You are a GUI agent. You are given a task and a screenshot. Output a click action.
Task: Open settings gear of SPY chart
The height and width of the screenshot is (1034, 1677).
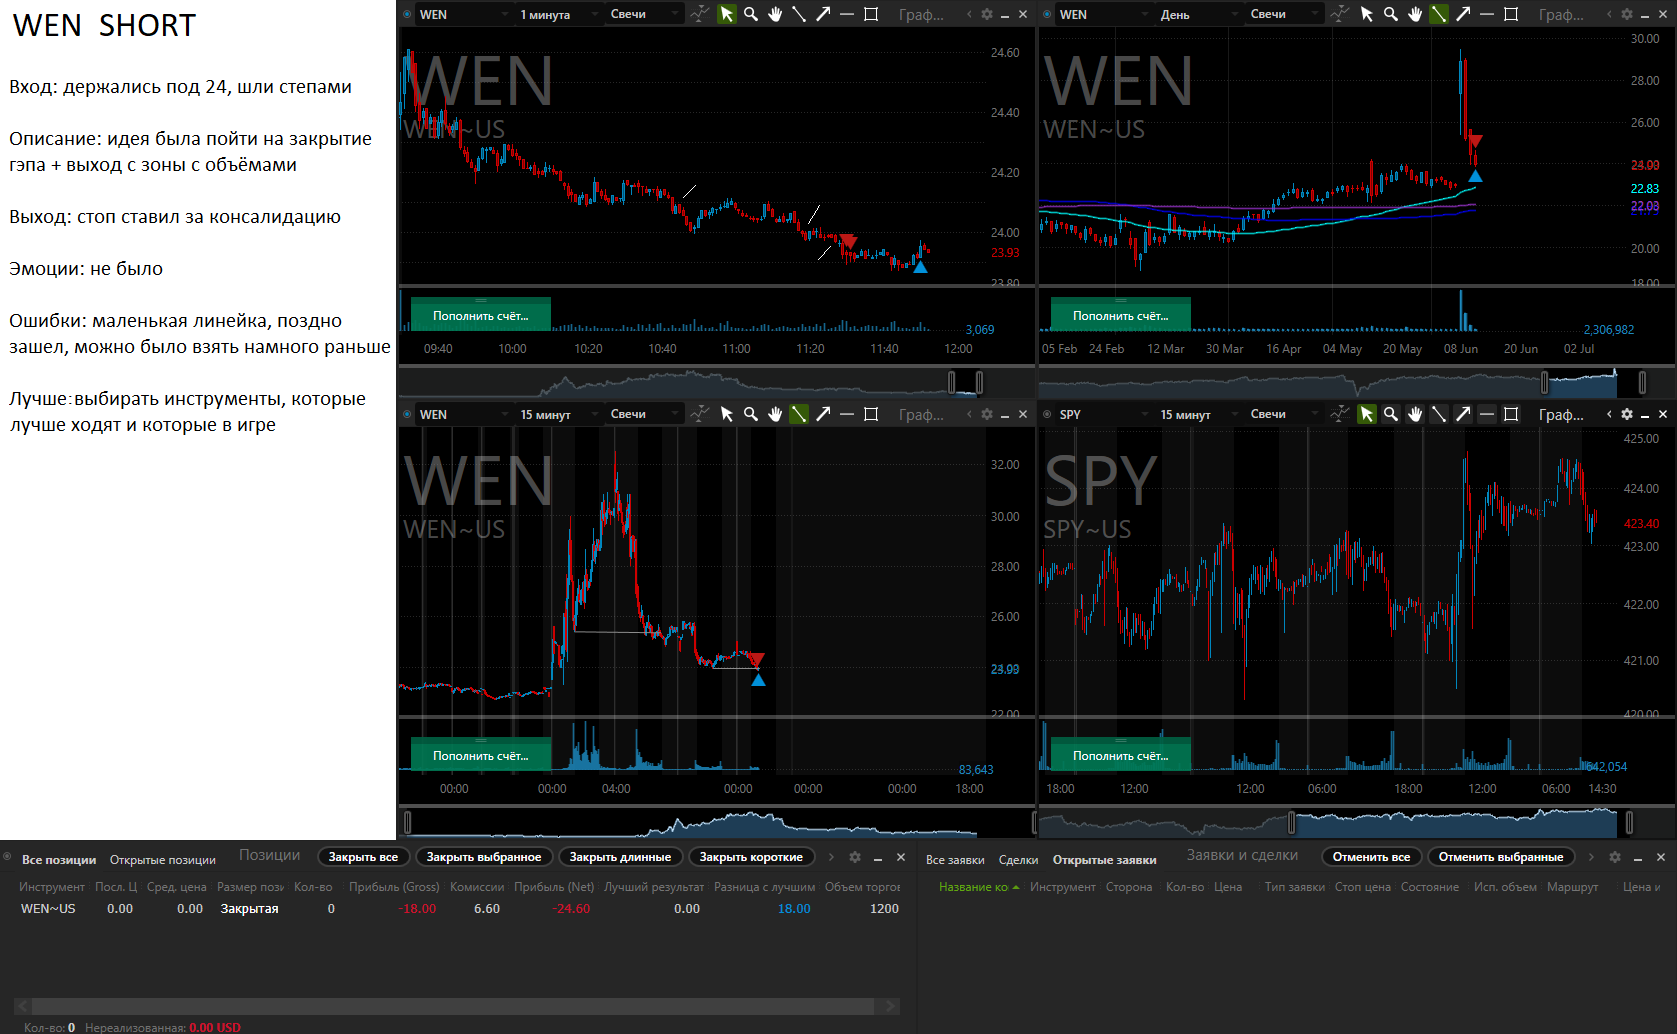[x=1627, y=414]
